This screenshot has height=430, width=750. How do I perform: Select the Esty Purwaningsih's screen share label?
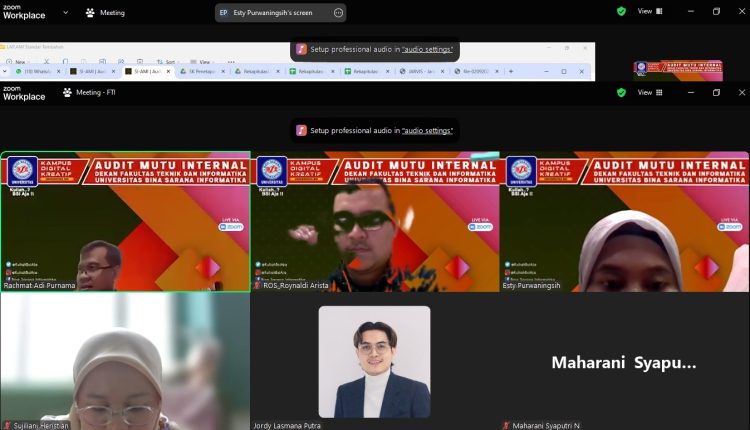click(x=273, y=13)
